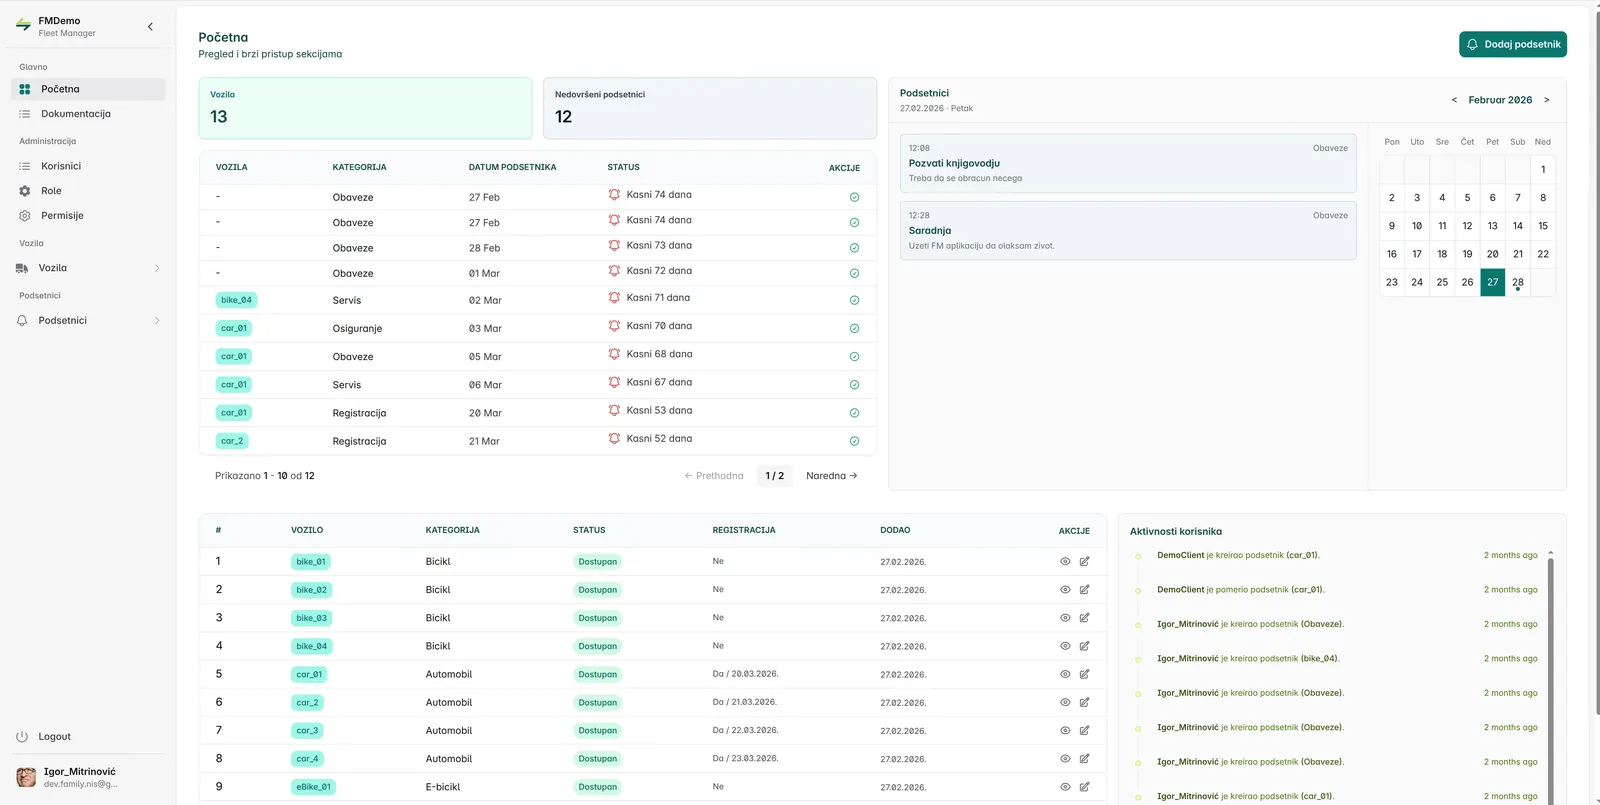Expand the Vozila sidebar submenu
This screenshot has height=805, width=1600.
pyautogui.click(x=157, y=268)
